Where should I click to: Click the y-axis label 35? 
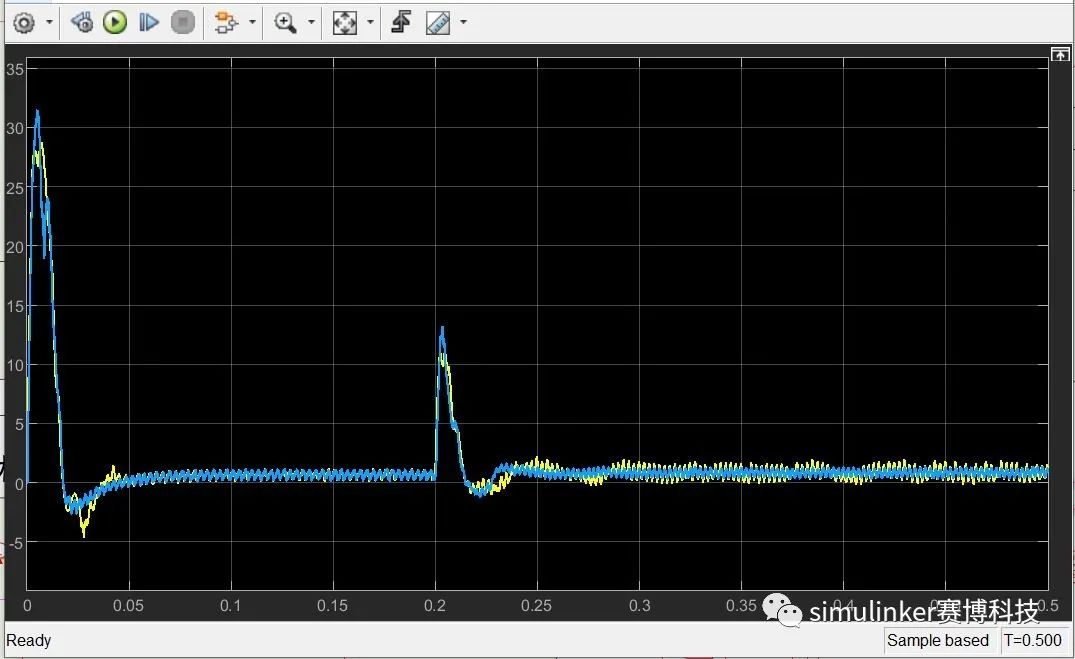coord(15,69)
